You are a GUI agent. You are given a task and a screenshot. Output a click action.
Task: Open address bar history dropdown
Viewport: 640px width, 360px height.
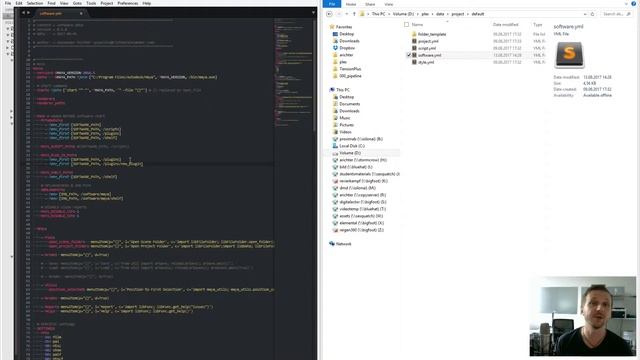585,14
